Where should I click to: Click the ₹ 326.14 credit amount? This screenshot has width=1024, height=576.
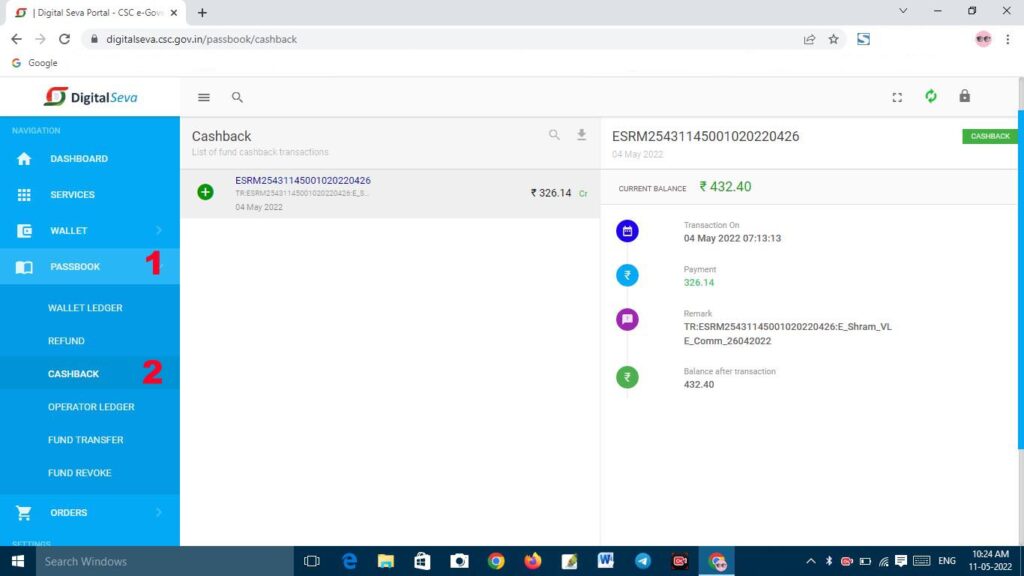551,193
